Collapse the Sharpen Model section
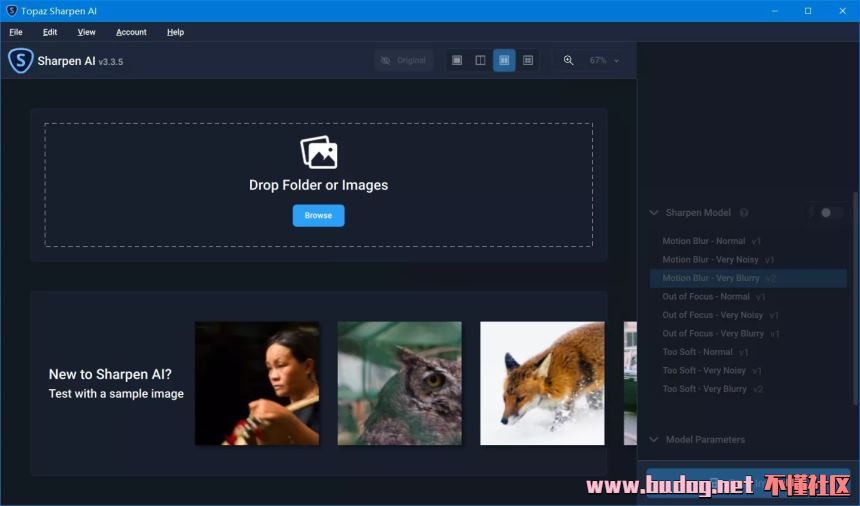This screenshot has width=860, height=506. click(654, 213)
